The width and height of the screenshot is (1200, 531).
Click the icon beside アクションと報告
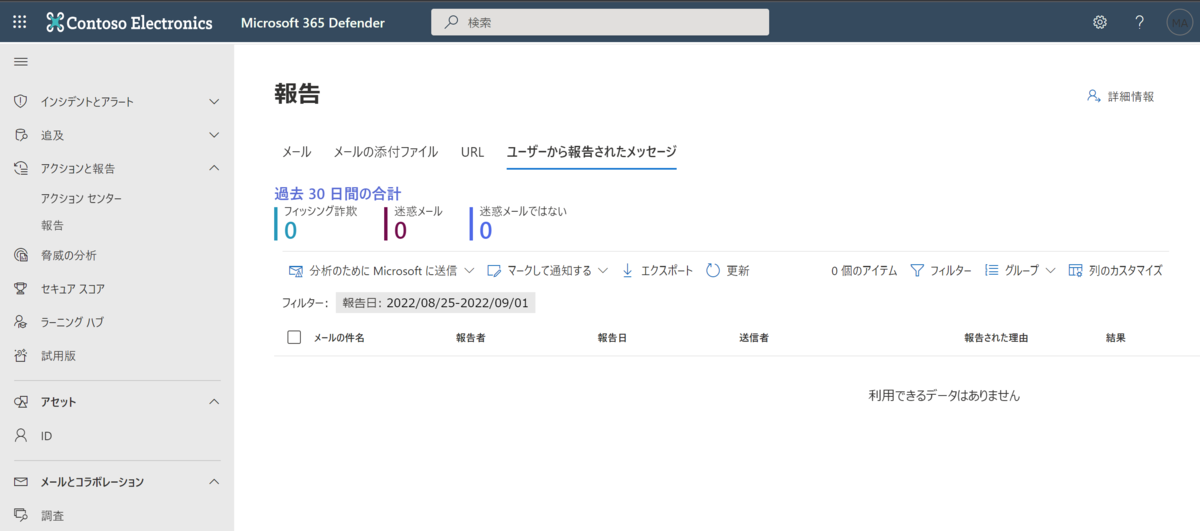click(20, 168)
